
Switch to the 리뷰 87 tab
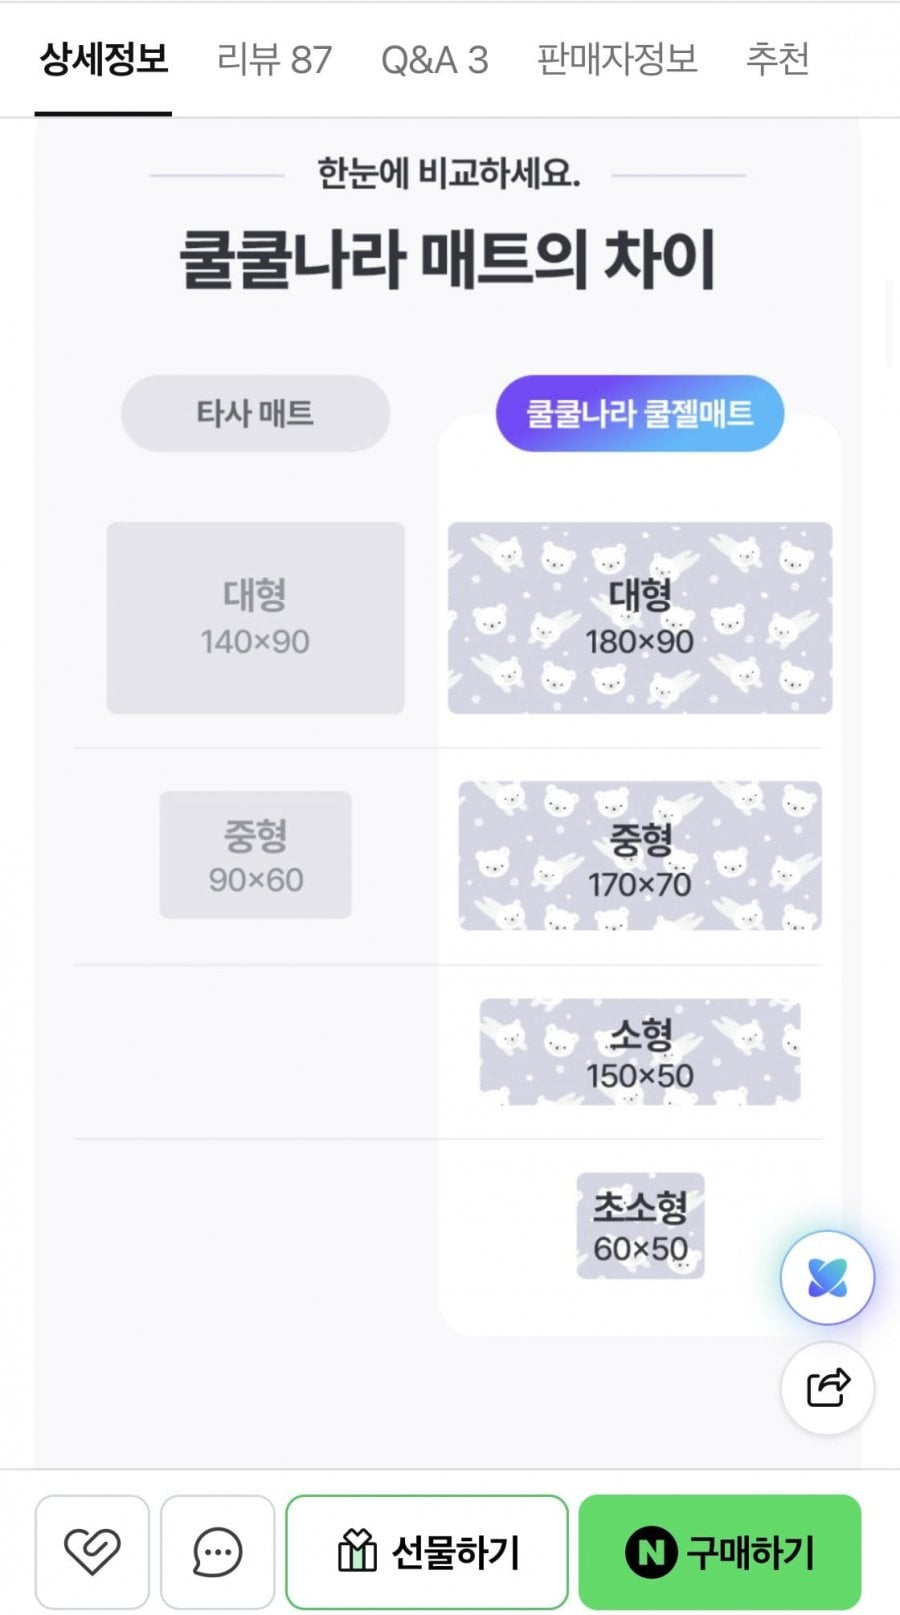pyautogui.click(x=275, y=59)
